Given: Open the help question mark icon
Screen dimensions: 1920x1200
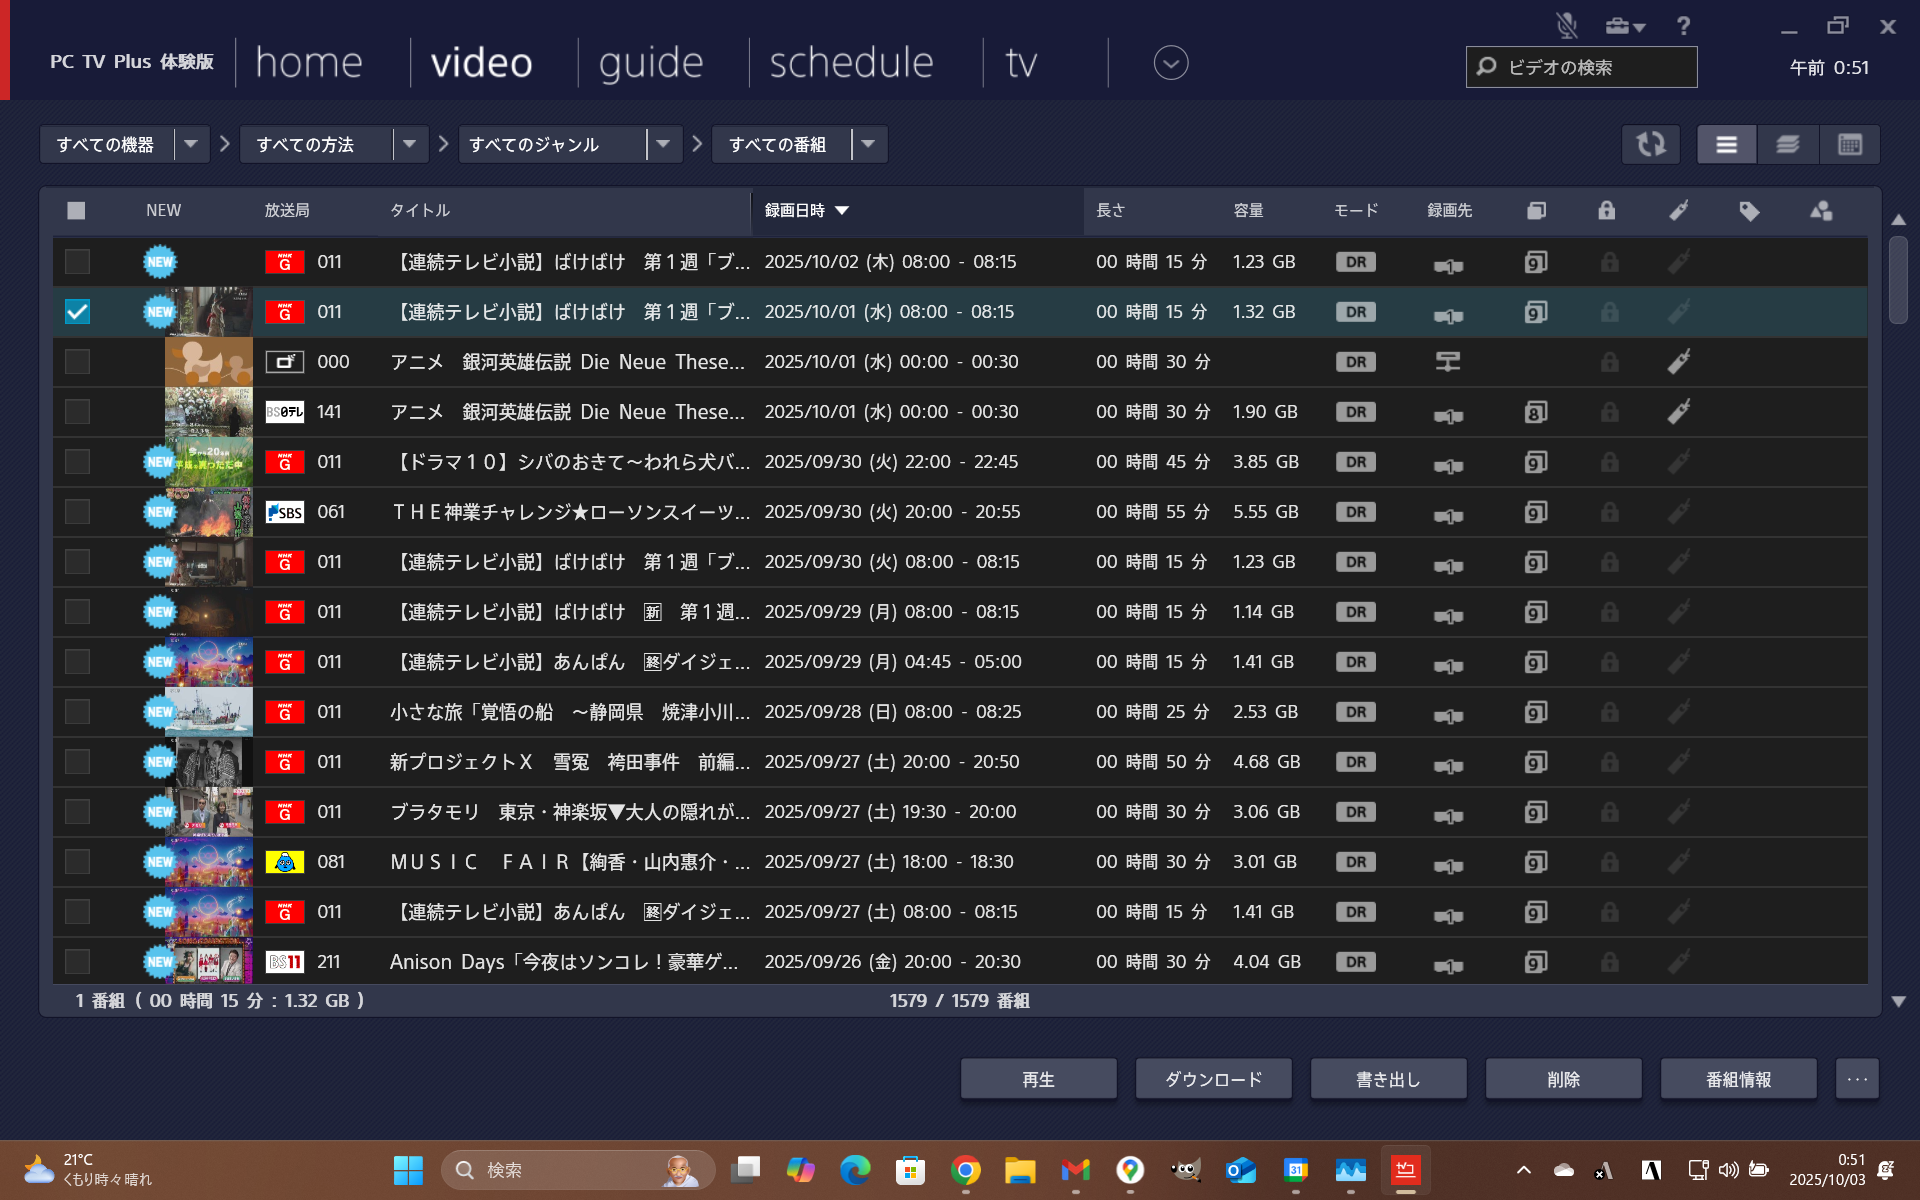Looking at the screenshot, I should 1684,26.
